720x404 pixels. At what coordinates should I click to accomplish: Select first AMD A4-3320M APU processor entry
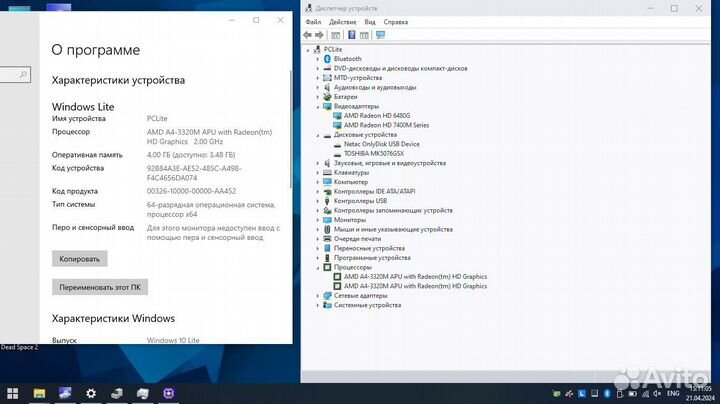pos(415,277)
